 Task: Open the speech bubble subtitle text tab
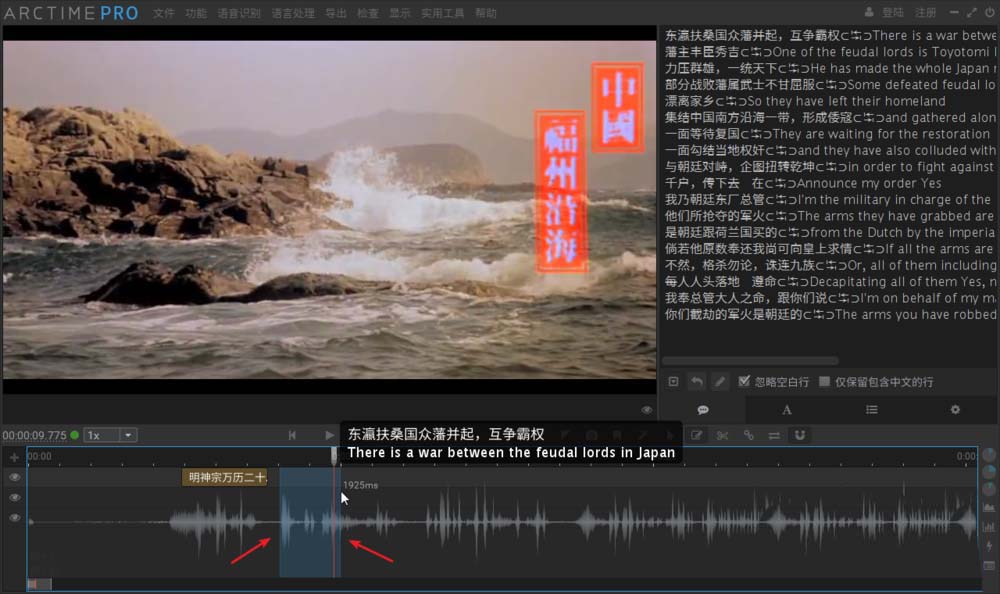(703, 409)
